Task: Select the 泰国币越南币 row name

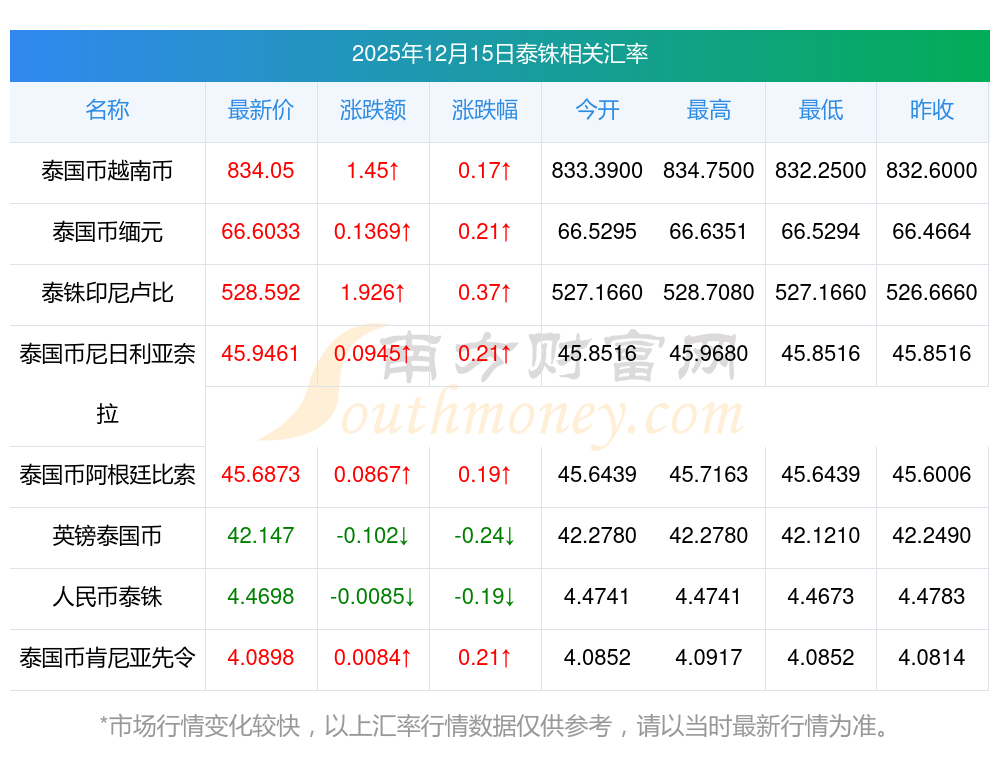Action: [107, 171]
